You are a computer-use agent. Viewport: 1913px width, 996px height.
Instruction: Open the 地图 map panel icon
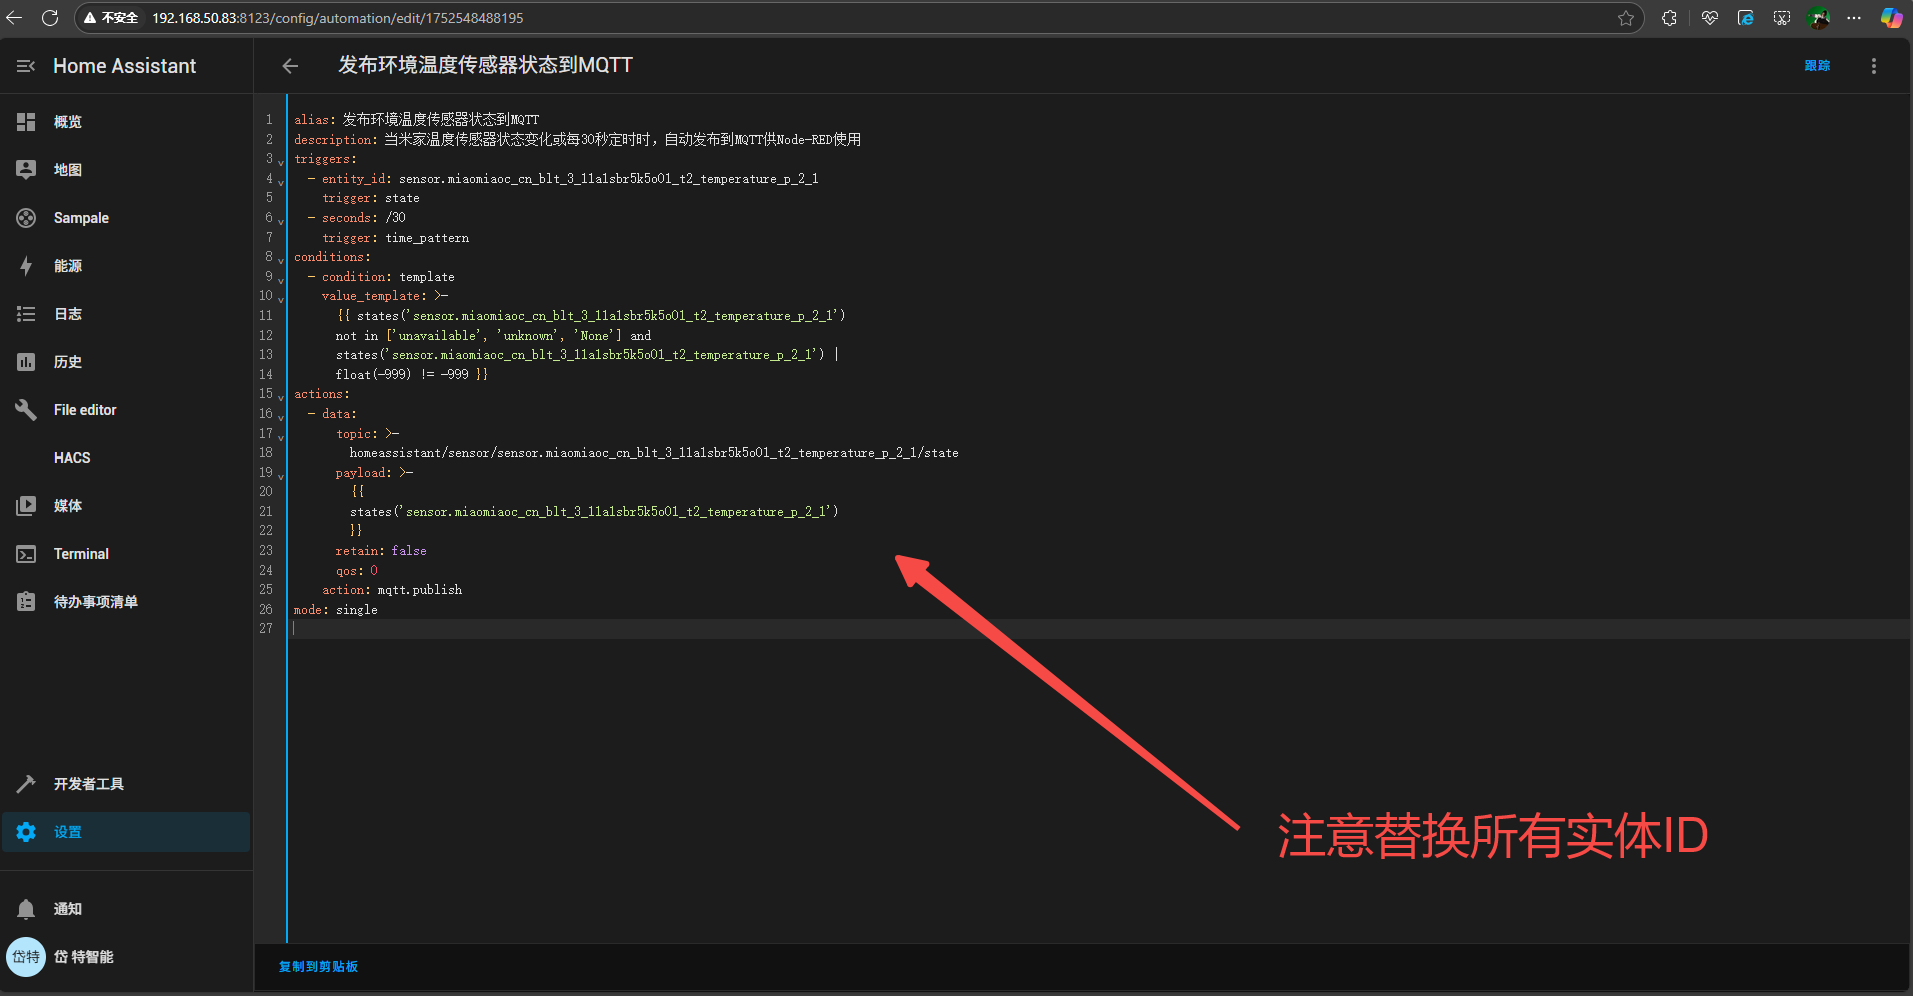26,170
